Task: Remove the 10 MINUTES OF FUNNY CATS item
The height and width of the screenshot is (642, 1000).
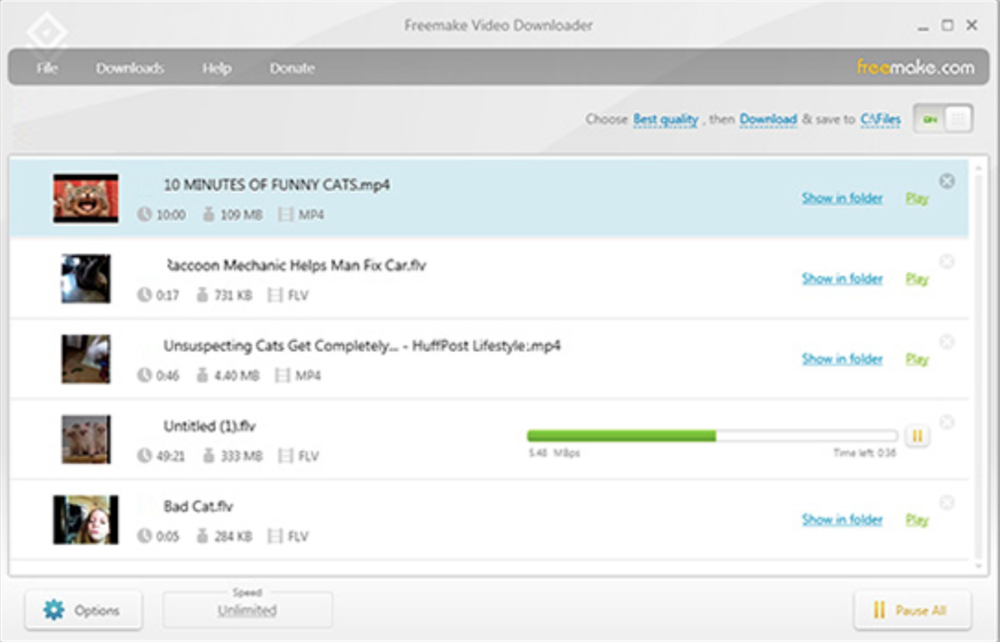Action: [946, 181]
